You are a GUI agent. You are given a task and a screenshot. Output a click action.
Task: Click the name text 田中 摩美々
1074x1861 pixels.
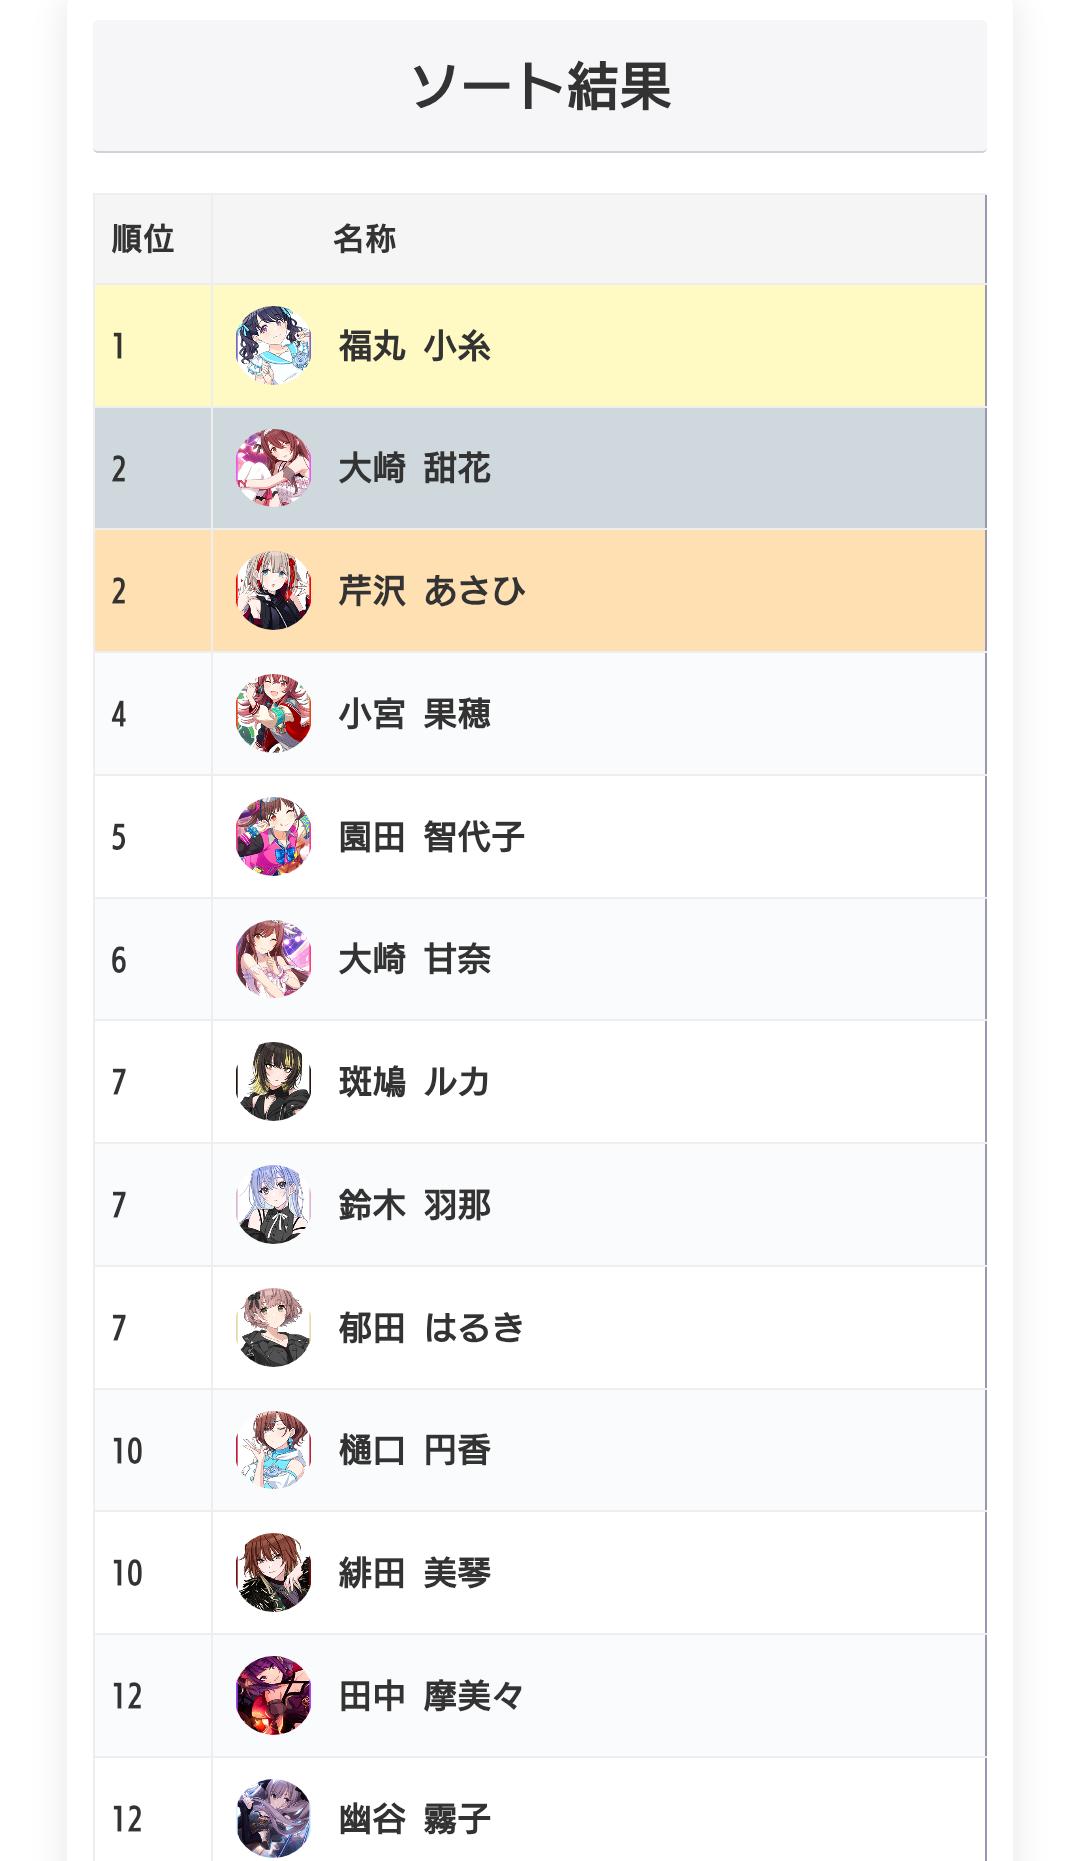[431, 1697]
